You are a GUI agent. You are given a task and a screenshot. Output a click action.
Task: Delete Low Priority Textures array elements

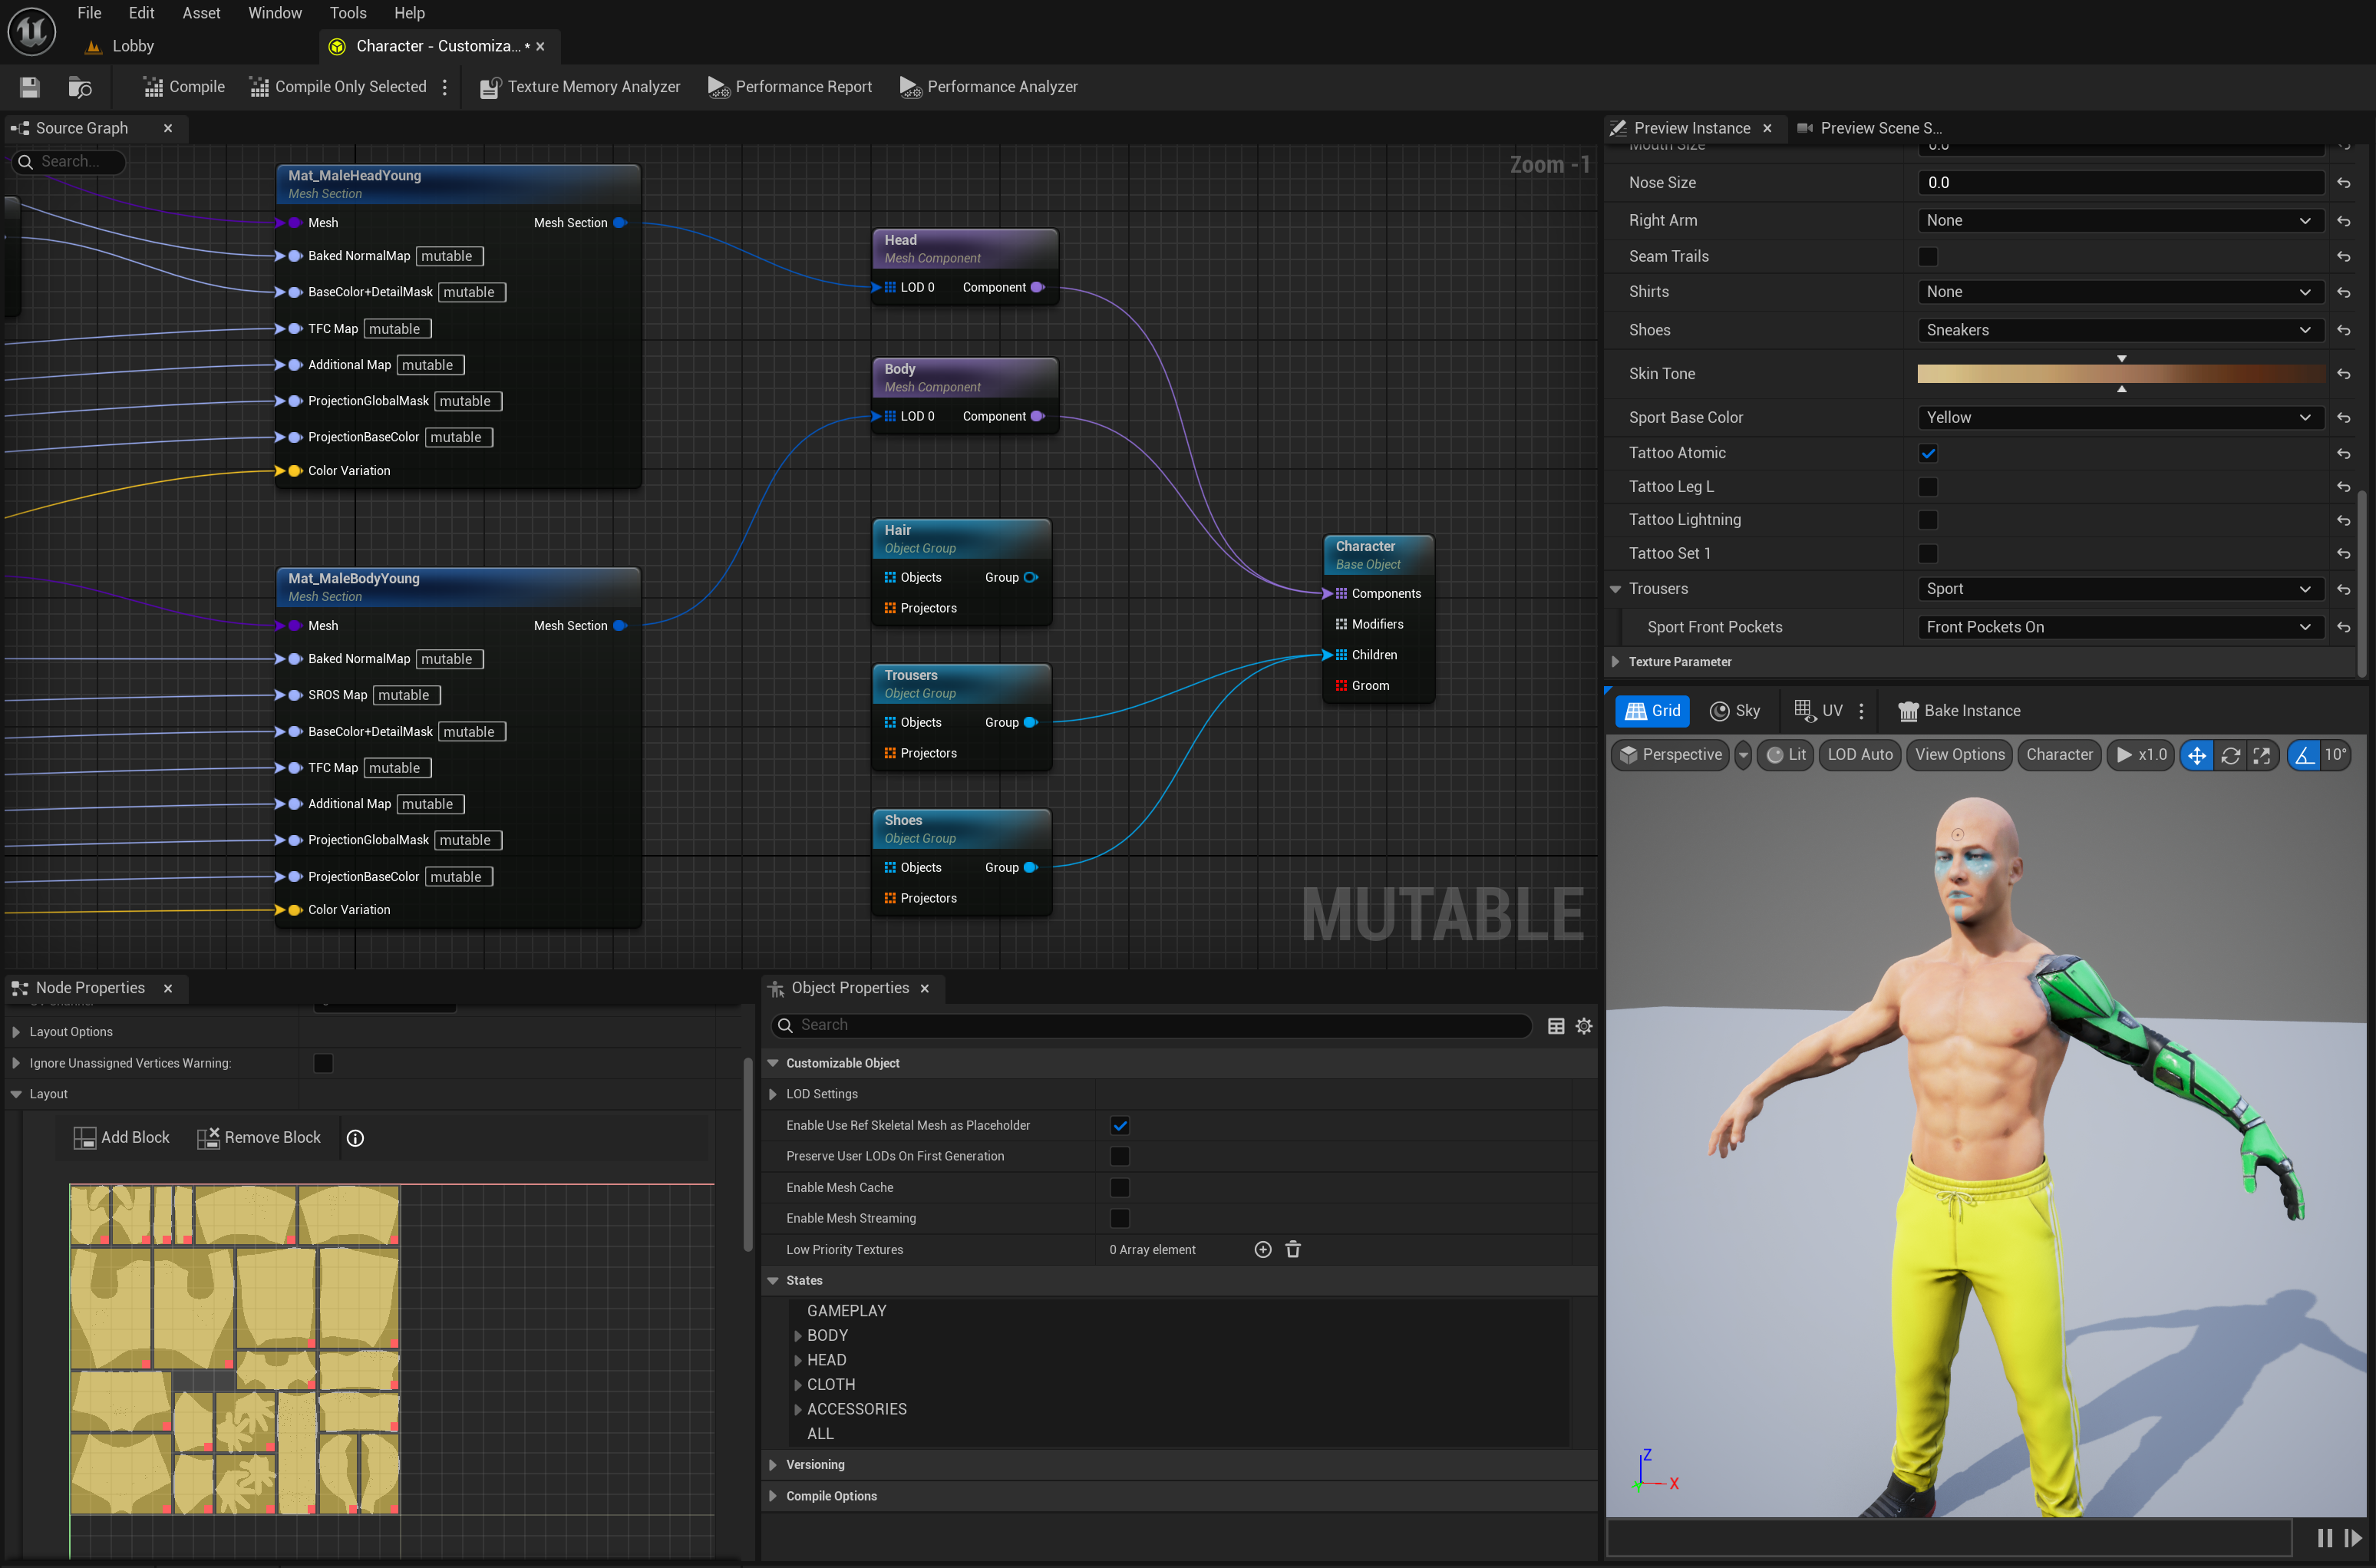click(1293, 1250)
